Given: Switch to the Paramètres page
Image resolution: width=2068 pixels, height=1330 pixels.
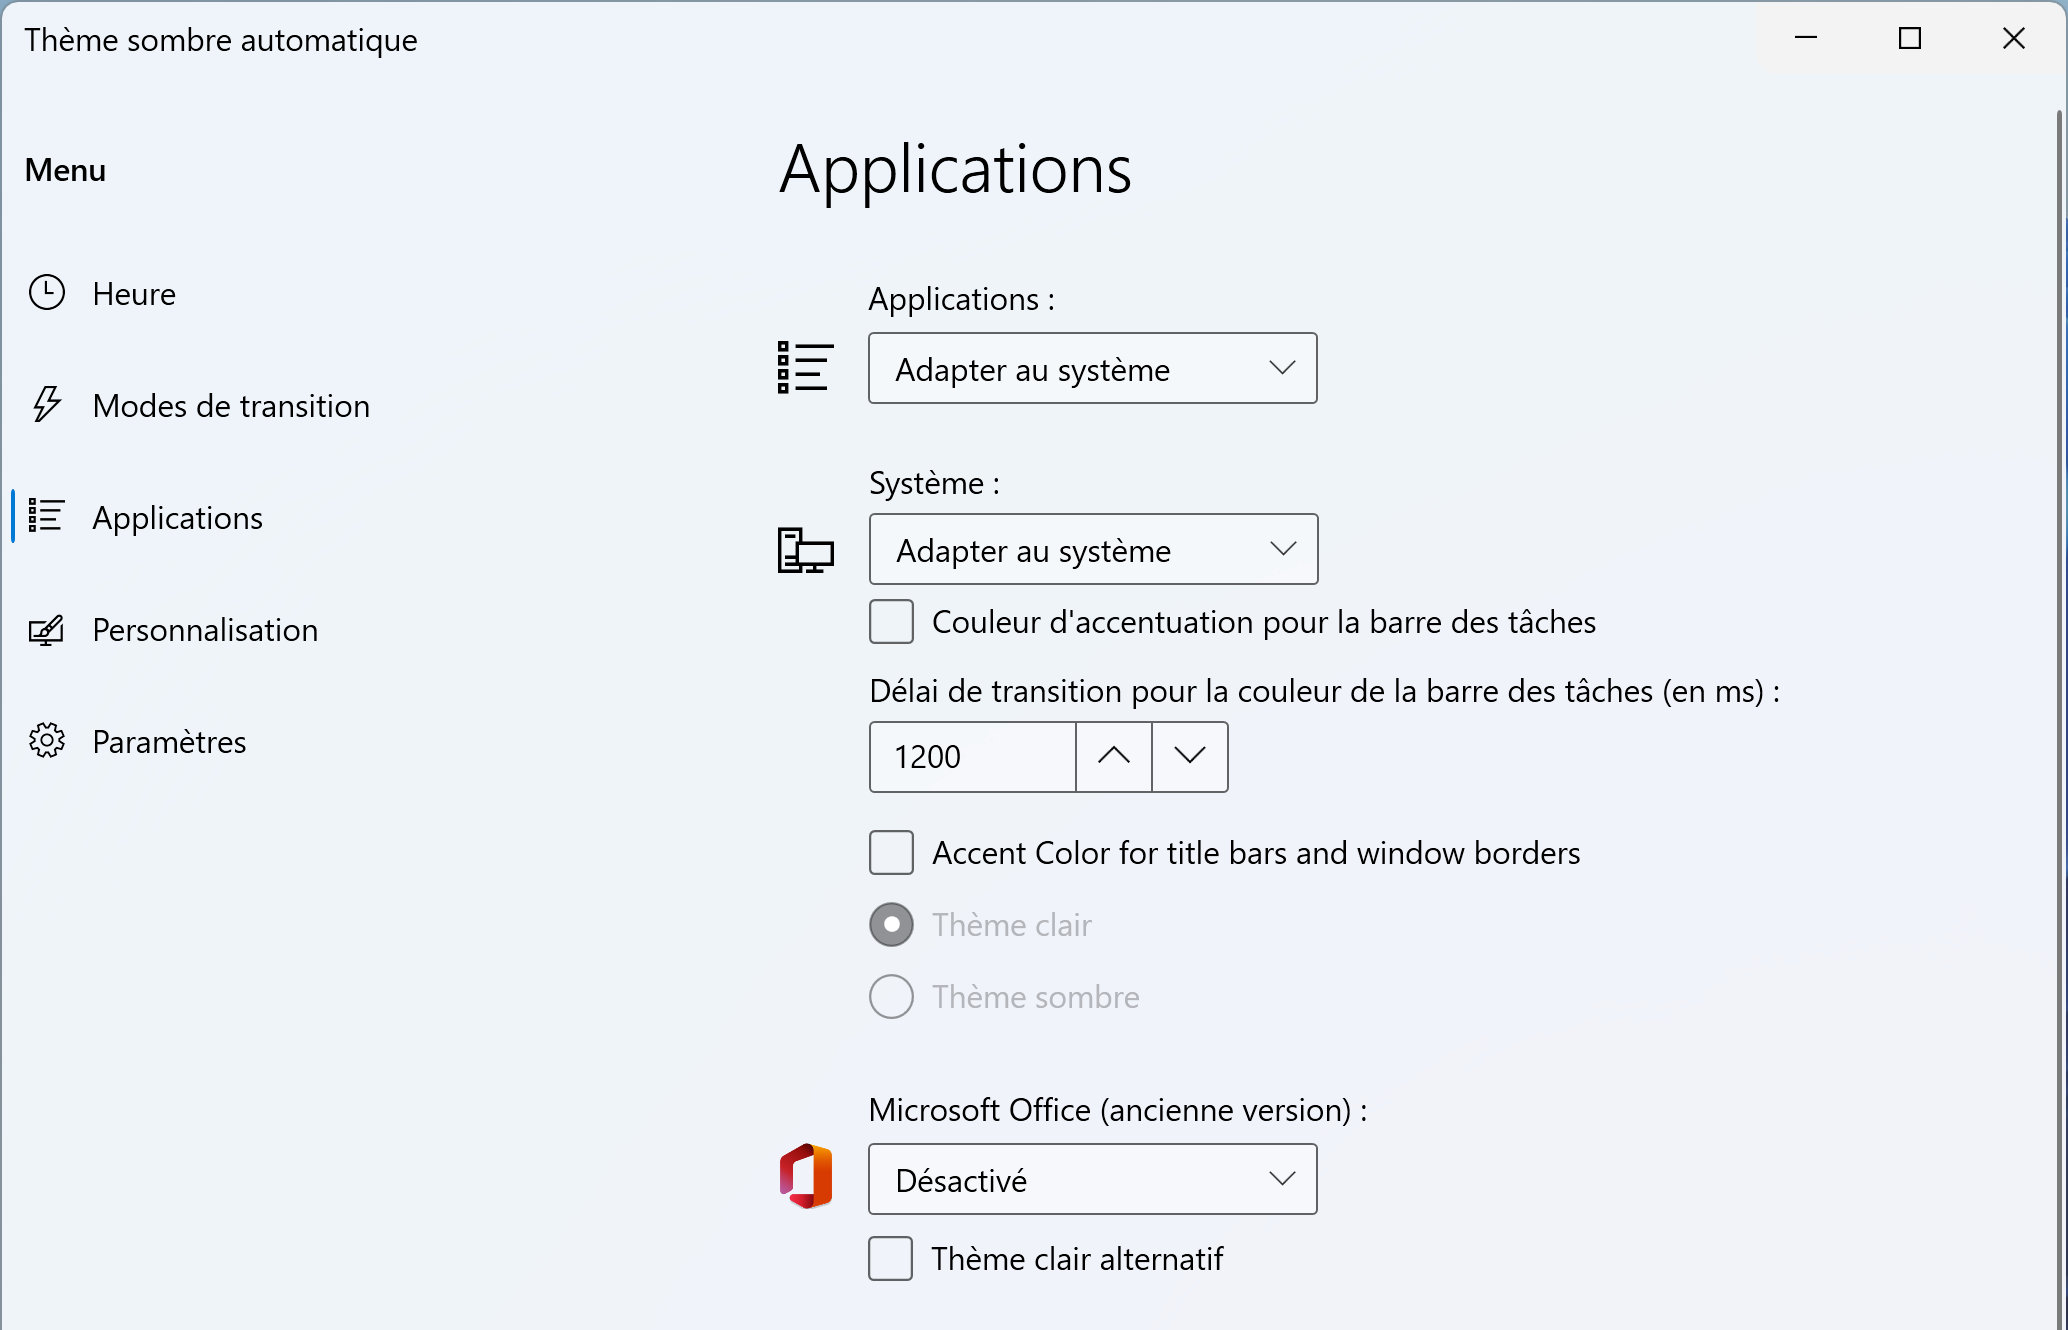Looking at the screenshot, I should (x=169, y=742).
